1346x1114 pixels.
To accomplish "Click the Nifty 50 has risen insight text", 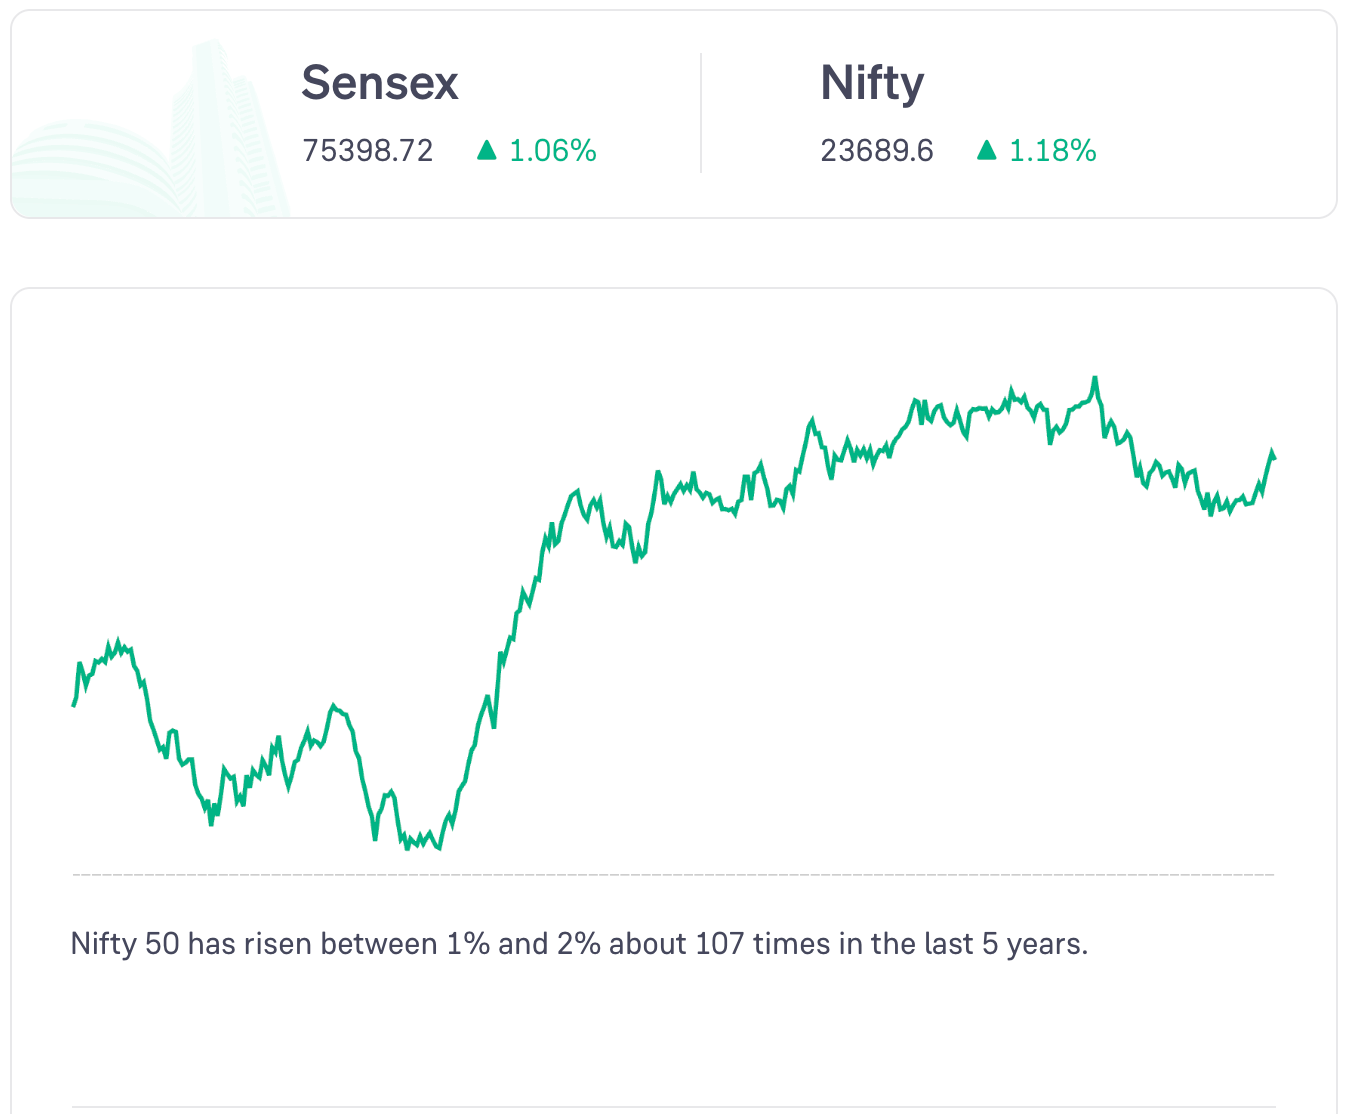I will coord(579,944).
